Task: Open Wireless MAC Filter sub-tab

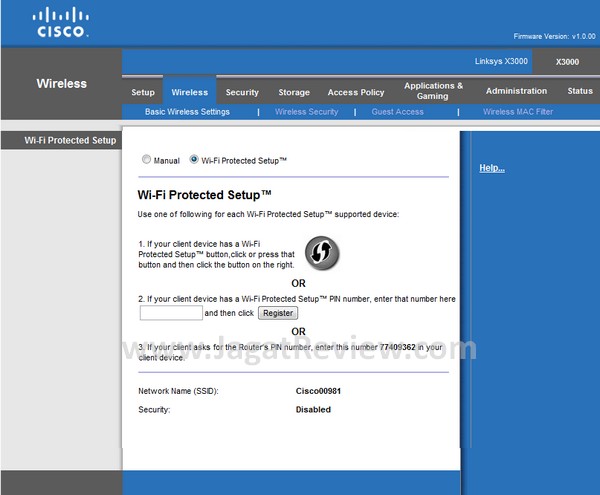Action: pyautogui.click(x=517, y=112)
